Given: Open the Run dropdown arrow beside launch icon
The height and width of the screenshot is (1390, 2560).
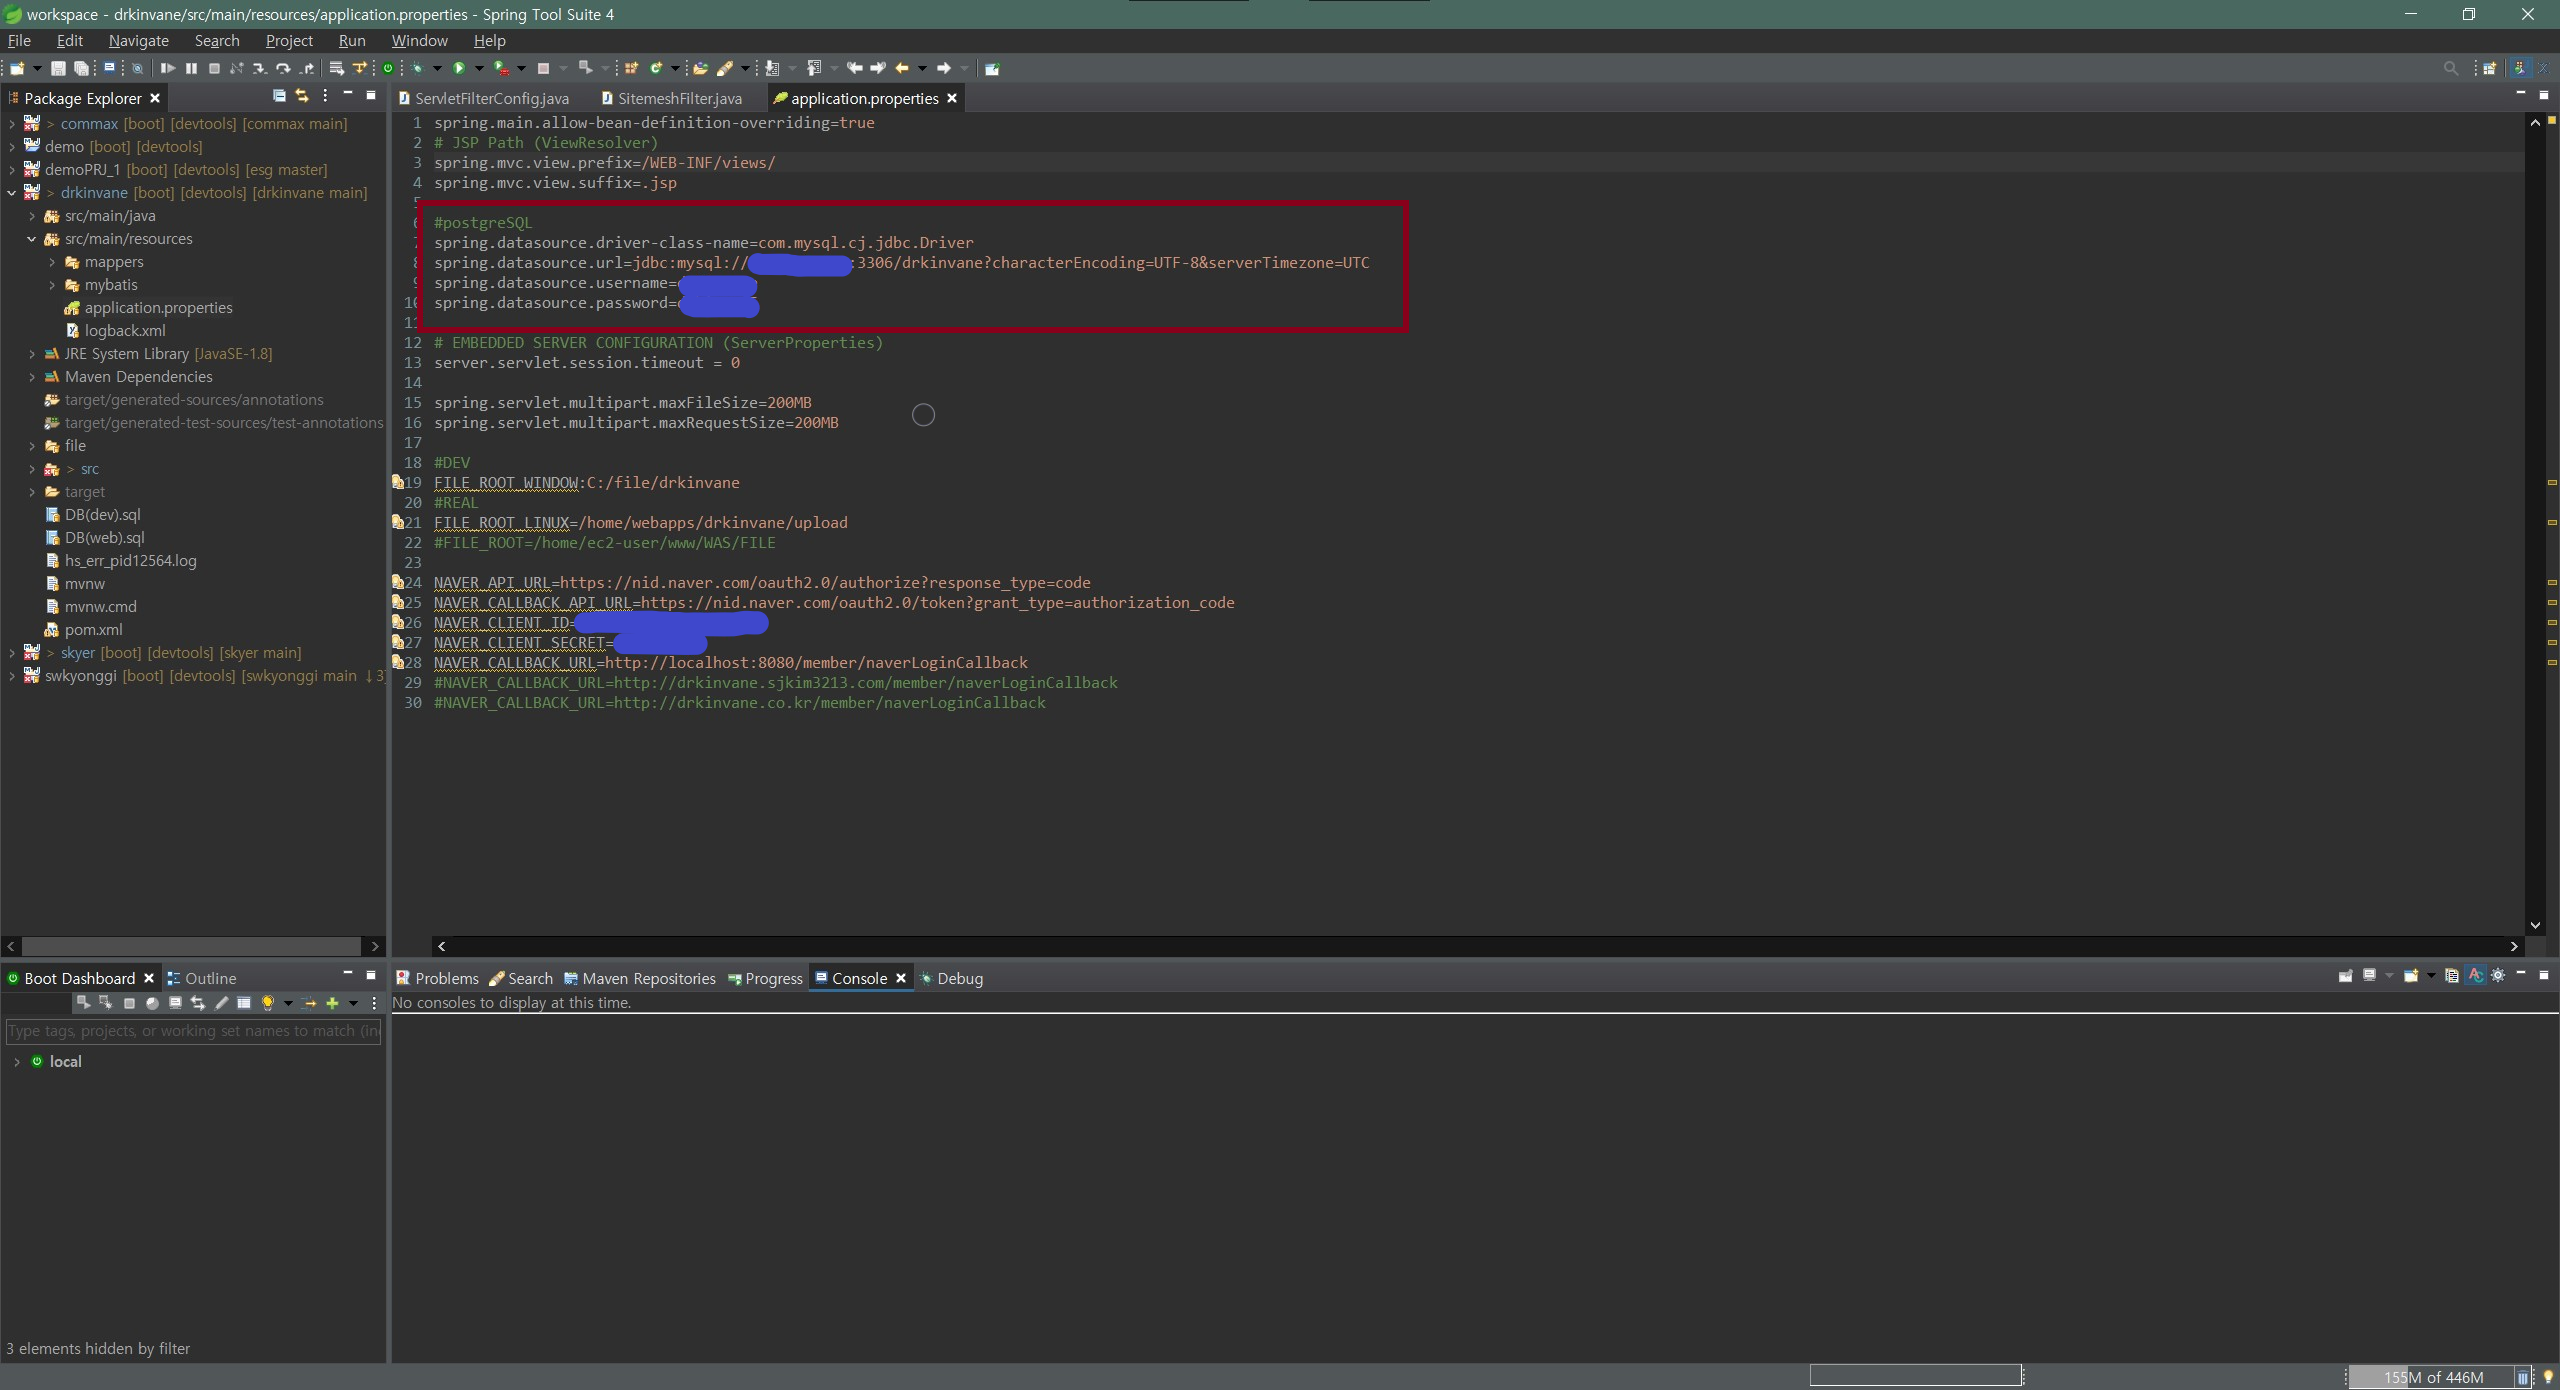Looking at the screenshot, I should [x=479, y=69].
